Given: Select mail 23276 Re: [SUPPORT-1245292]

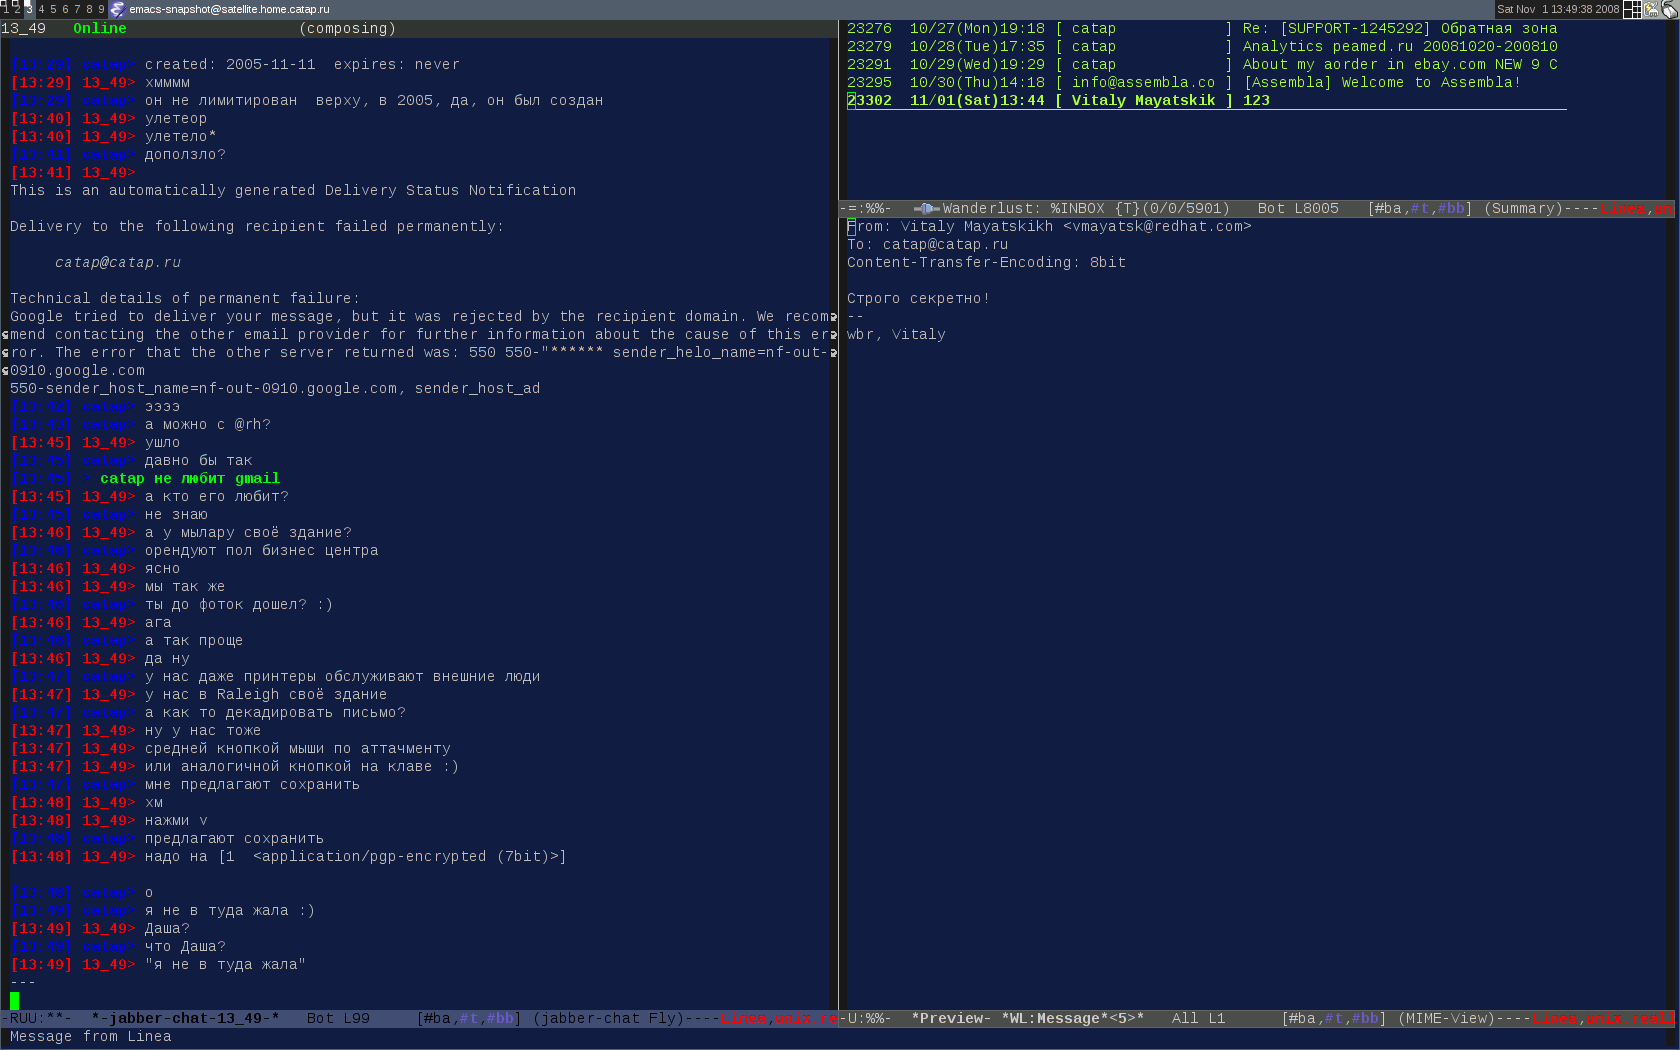Looking at the screenshot, I should pyautogui.click(x=1202, y=28).
